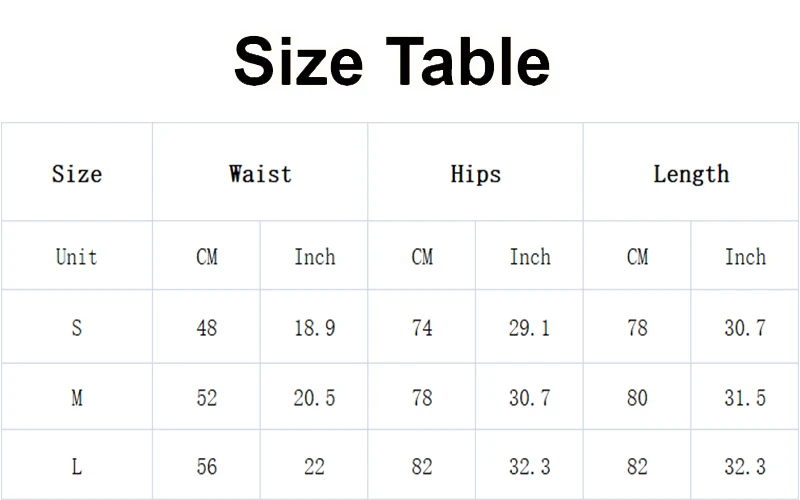This screenshot has height=500, width=800.
Task: Click the L size row label
Action: point(77,465)
